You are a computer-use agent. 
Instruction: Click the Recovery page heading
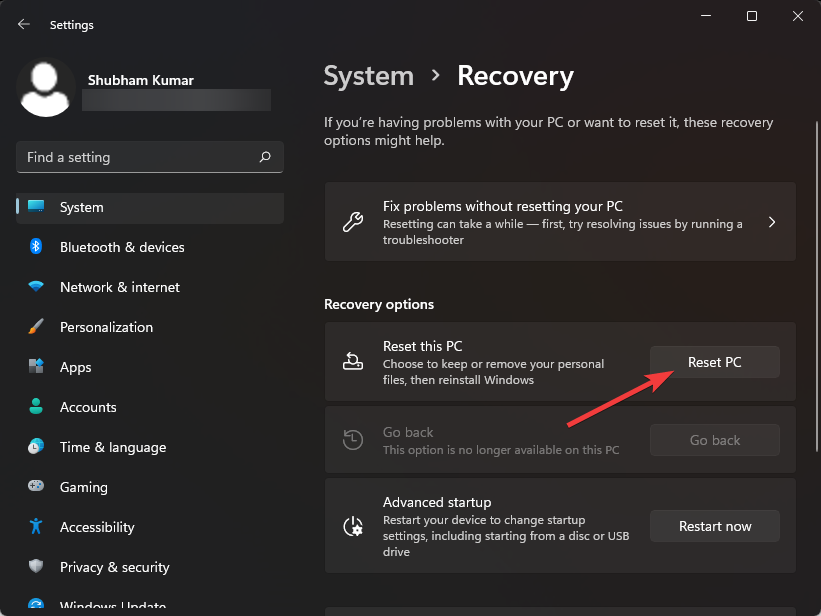pyautogui.click(x=515, y=76)
